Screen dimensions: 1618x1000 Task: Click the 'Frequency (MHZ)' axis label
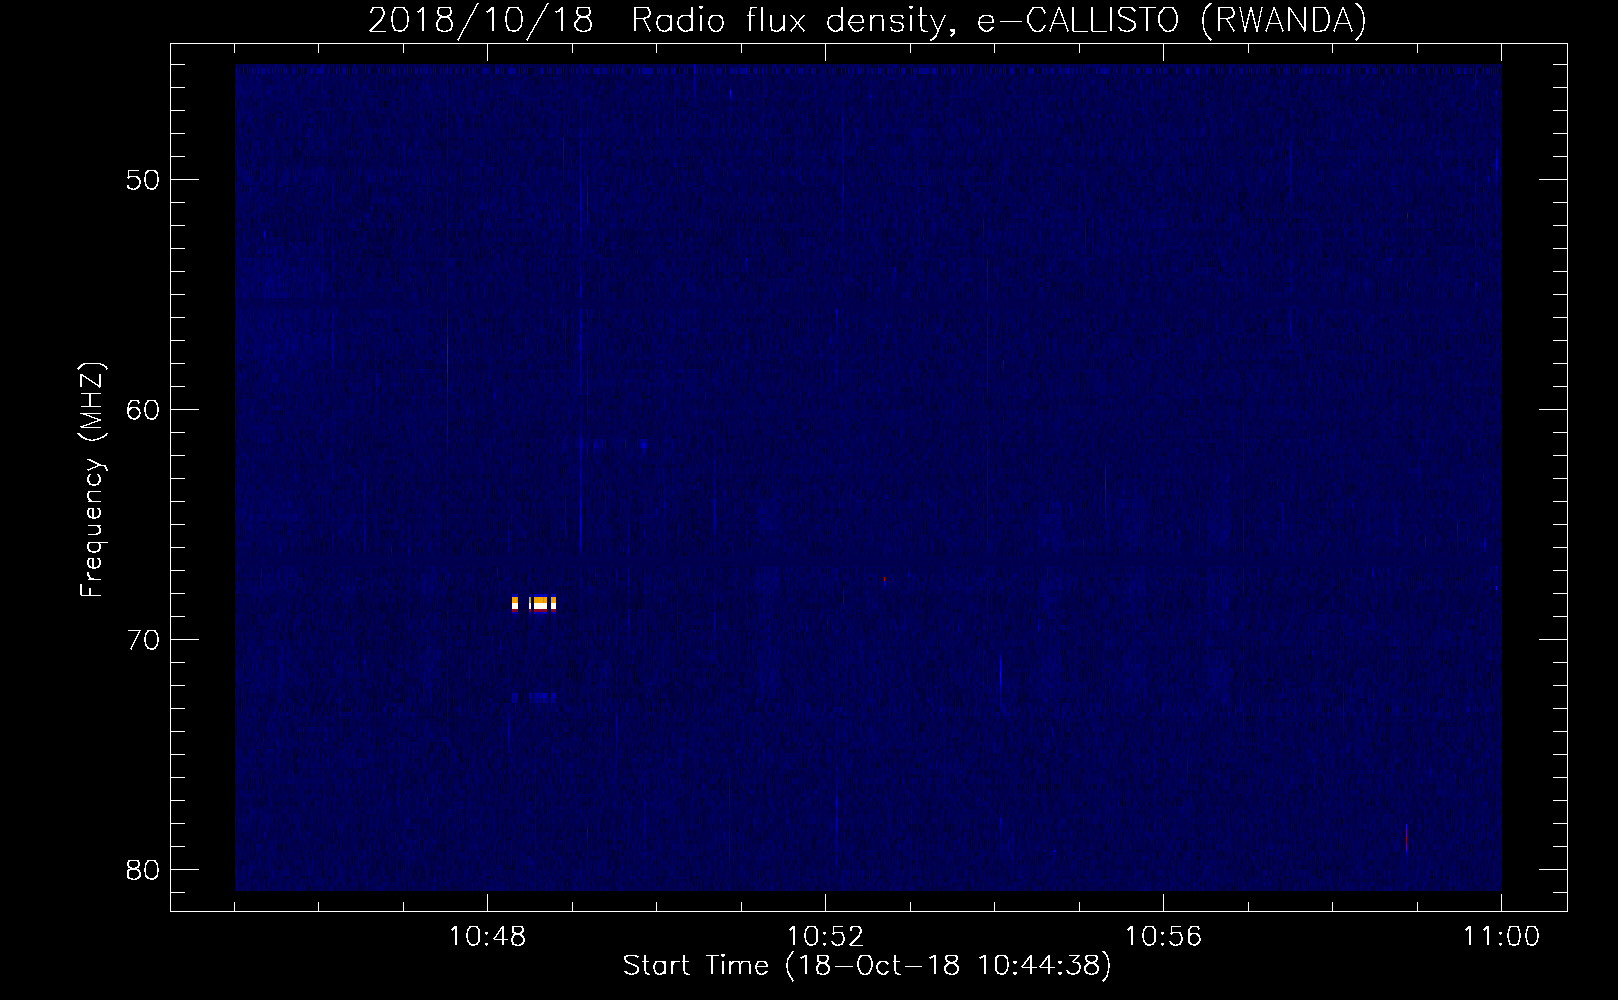(x=92, y=480)
